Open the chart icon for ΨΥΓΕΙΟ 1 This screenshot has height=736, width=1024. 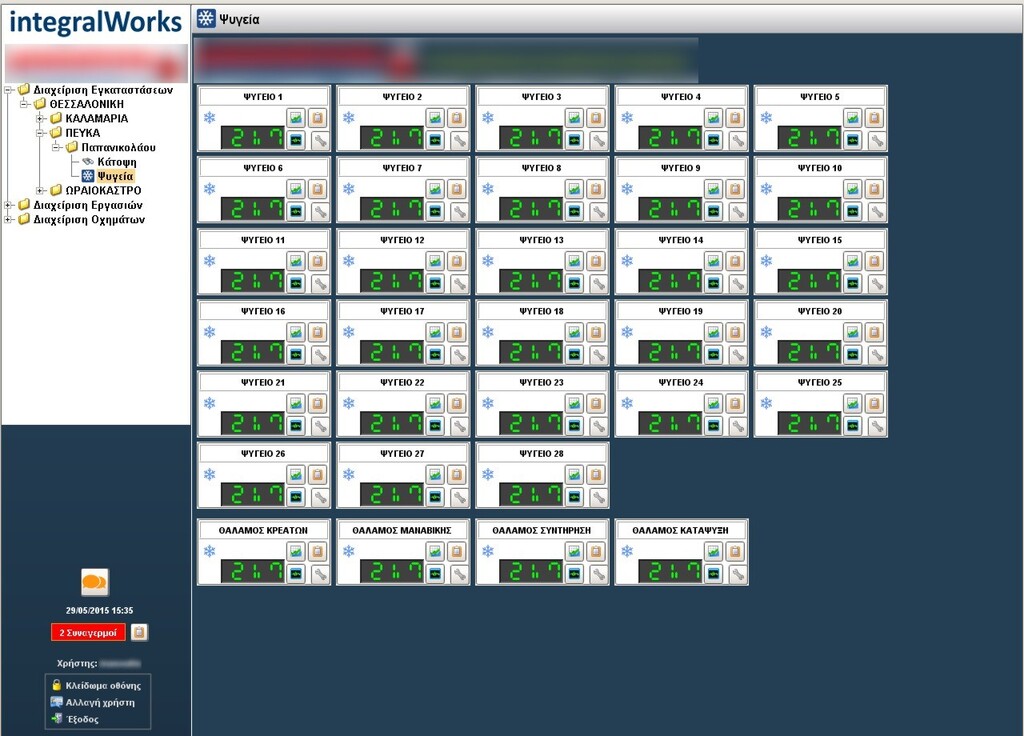pos(296,118)
